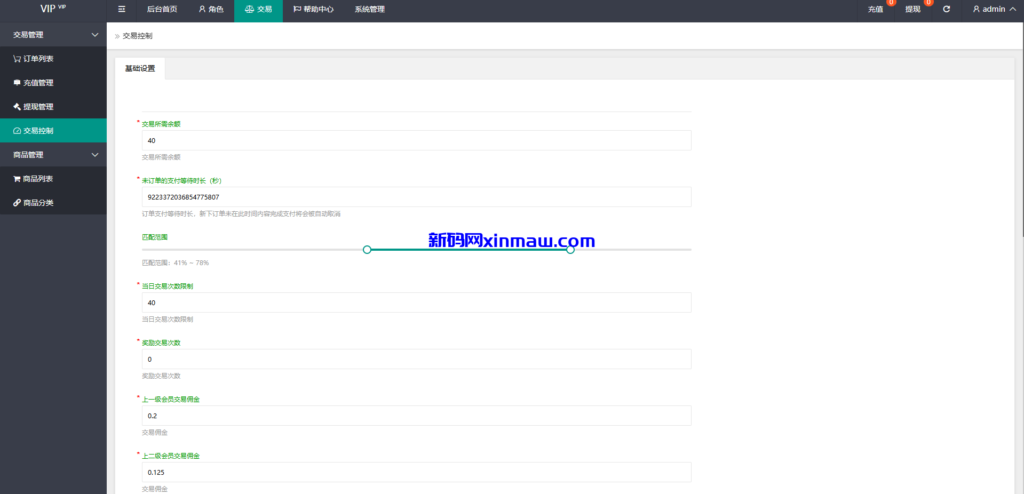Open 商品列表 in the sidebar
This screenshot has height=494, width=1024.
coord(39,179)
